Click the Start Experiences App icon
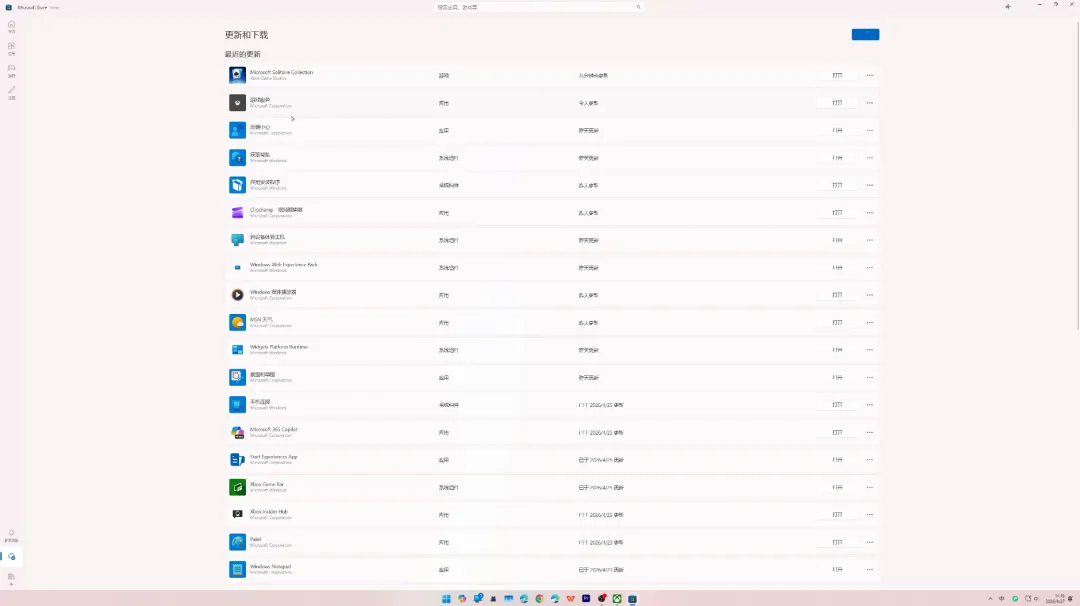 [237, 459]
